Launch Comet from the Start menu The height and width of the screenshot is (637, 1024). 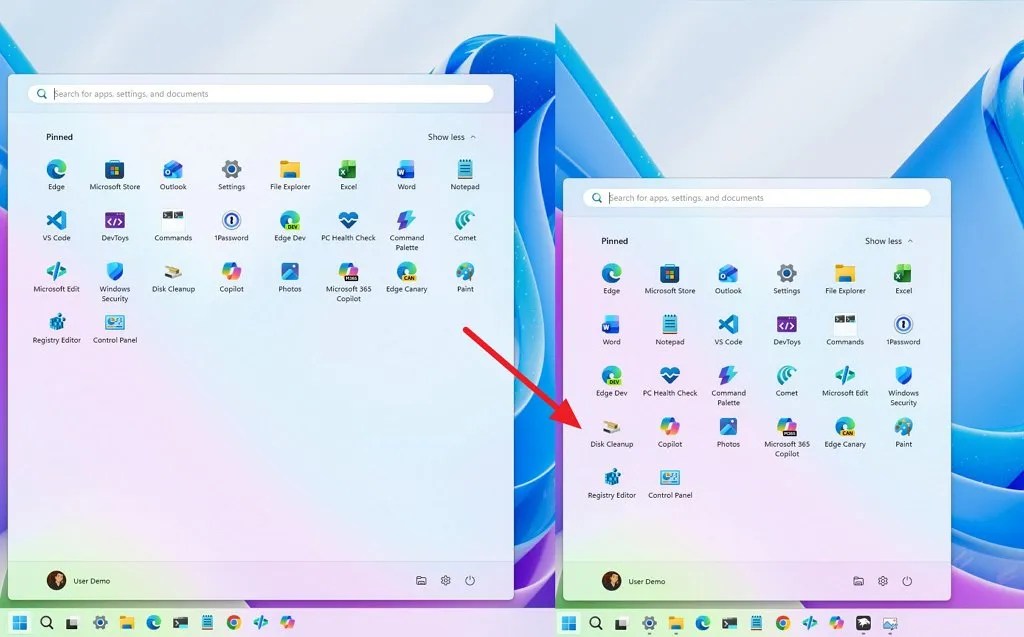[x=464, y=220]
